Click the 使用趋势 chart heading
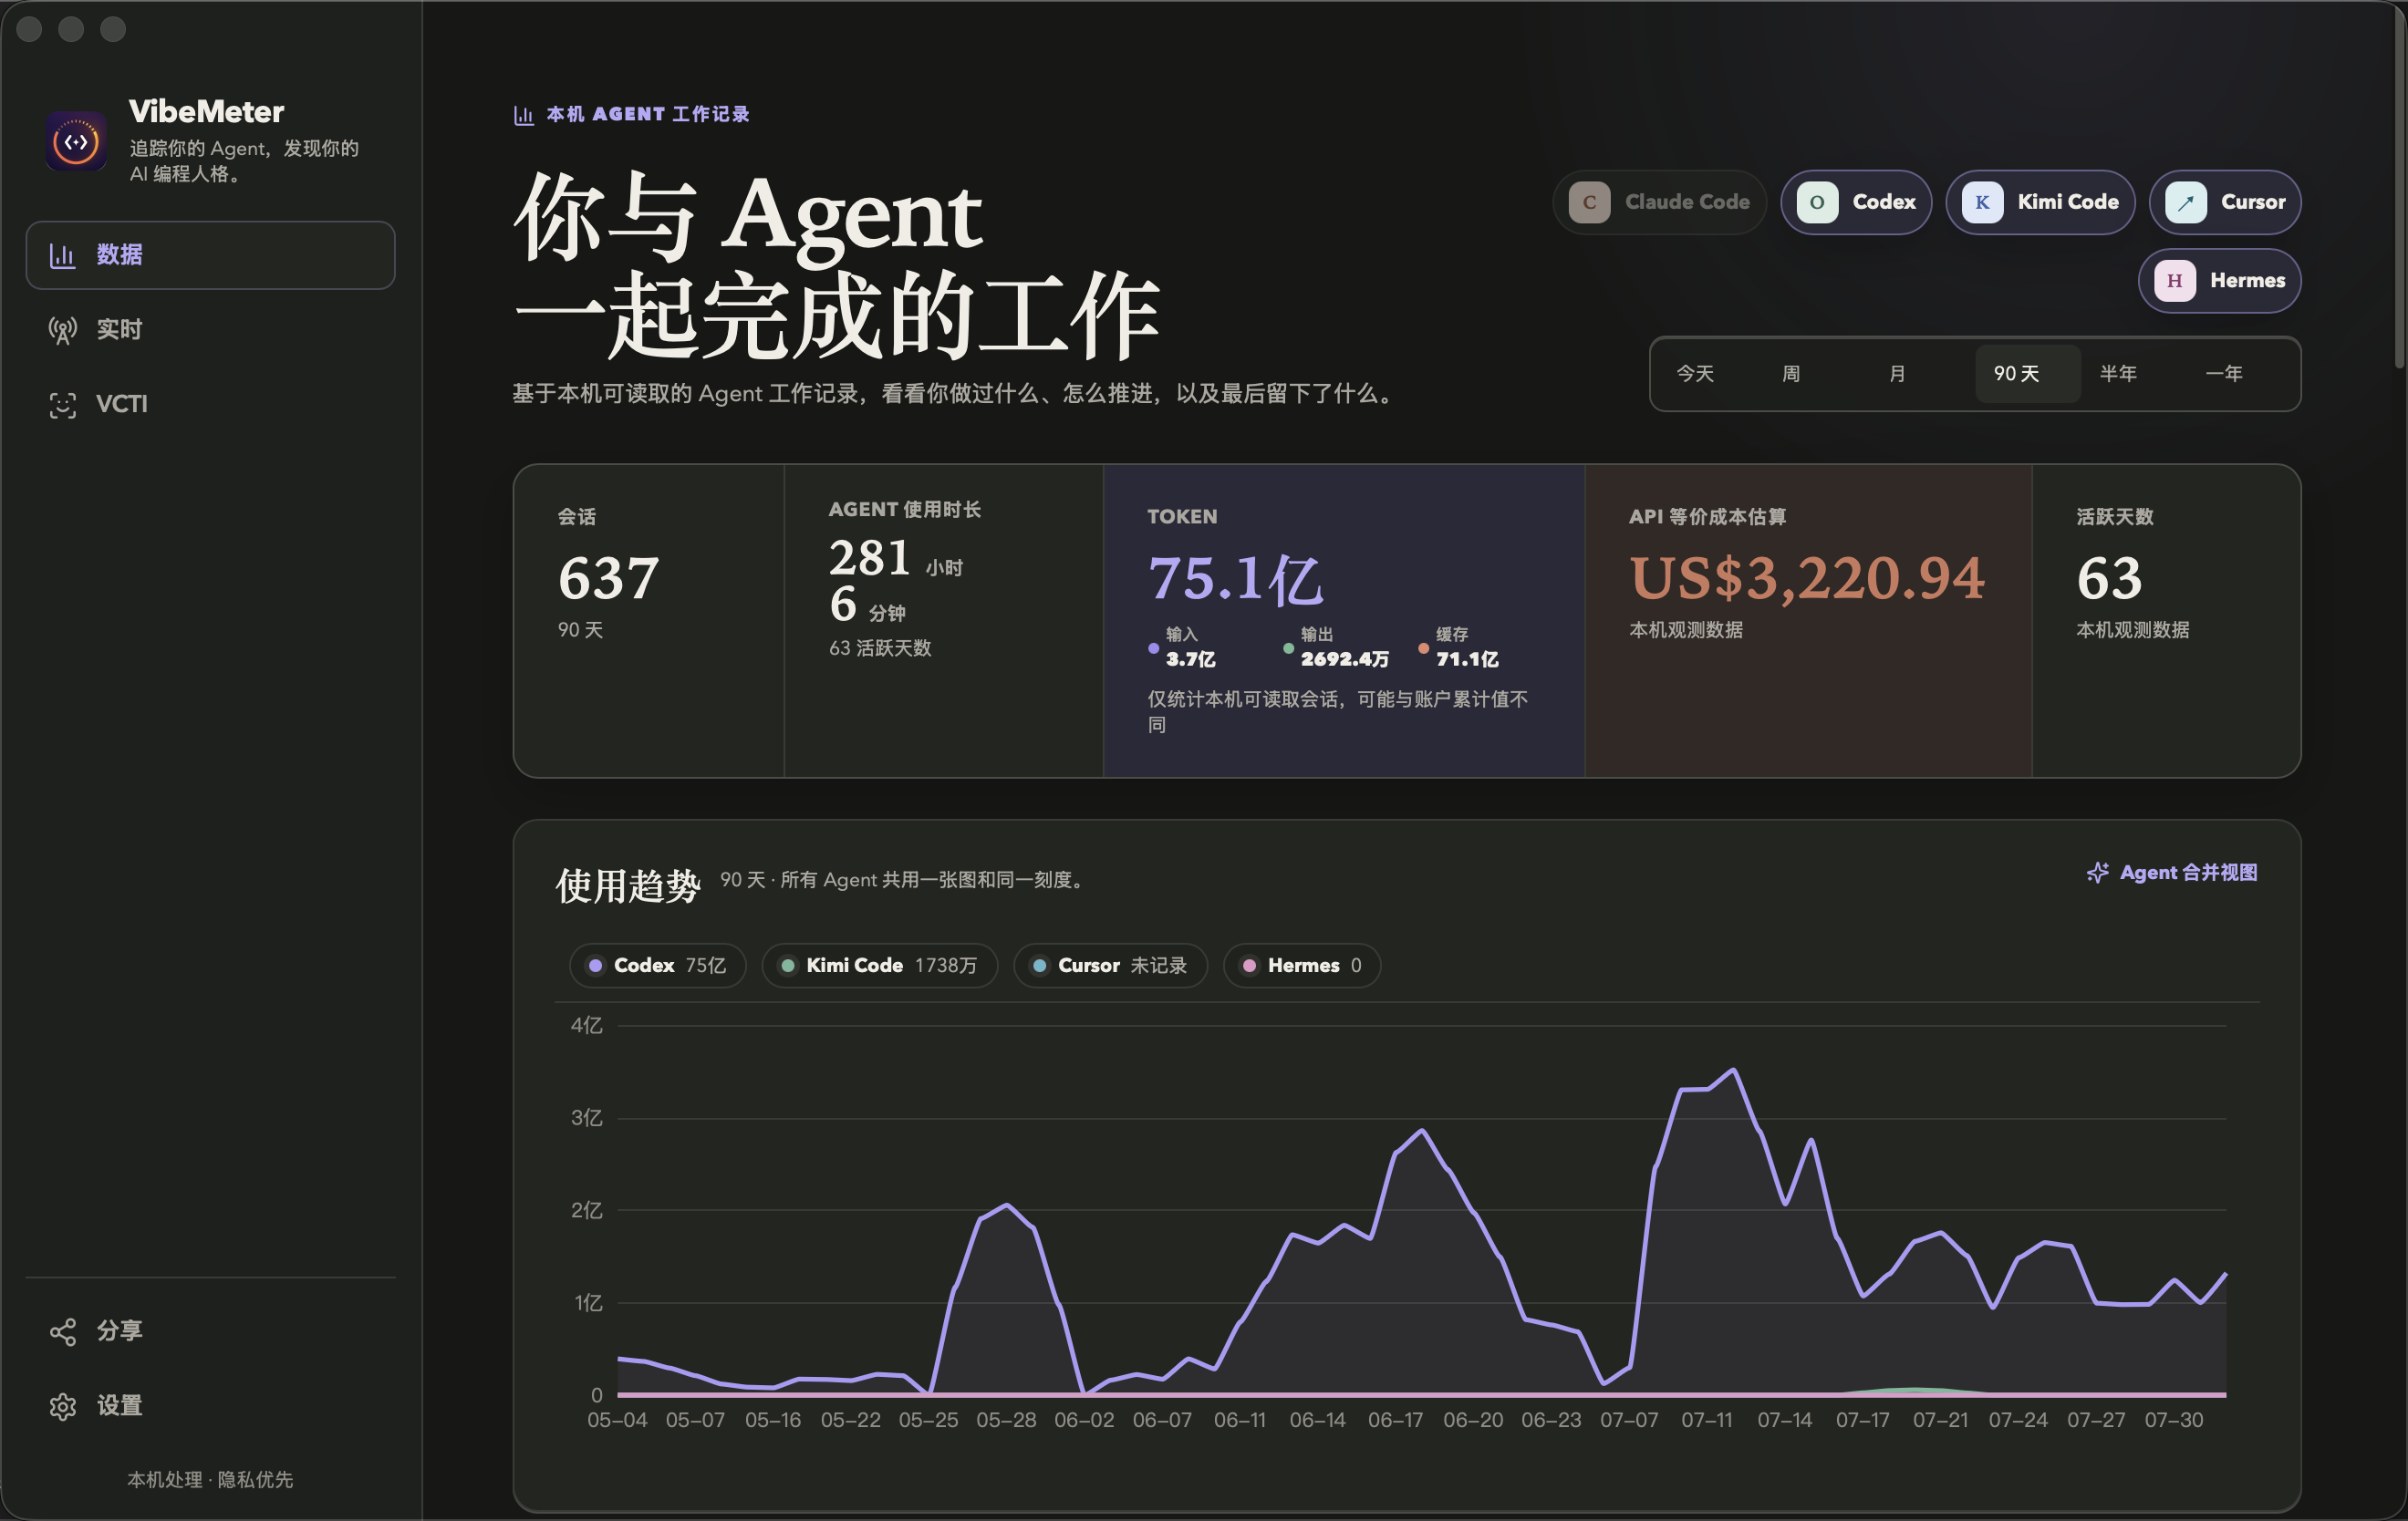The width and height of the screenshot is (2408, 1521). [x=628, y=886]
